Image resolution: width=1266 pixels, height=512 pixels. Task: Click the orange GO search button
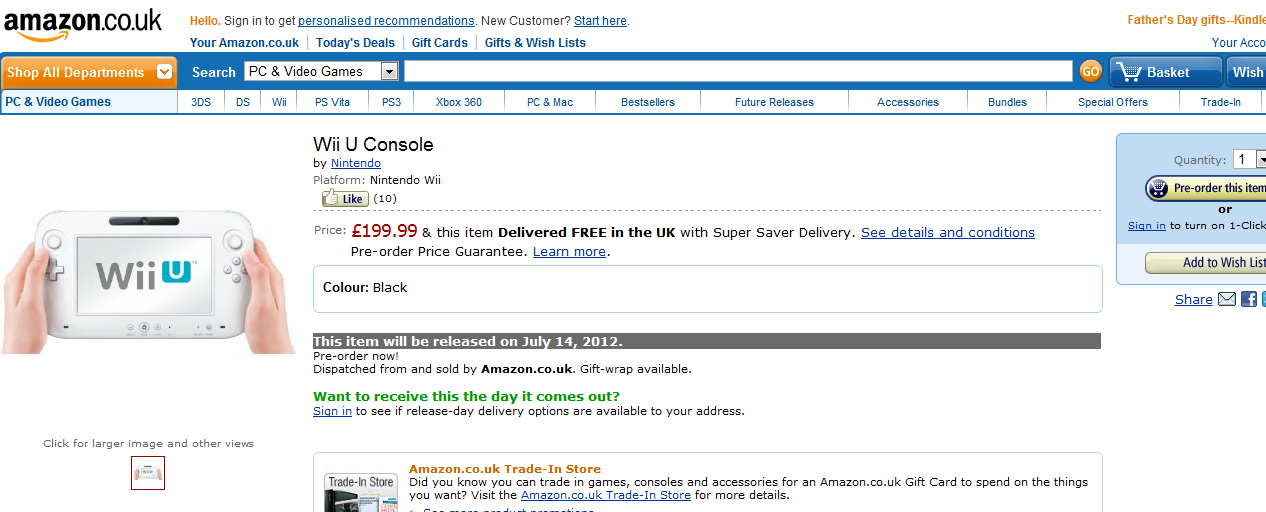coord(1090,71)
